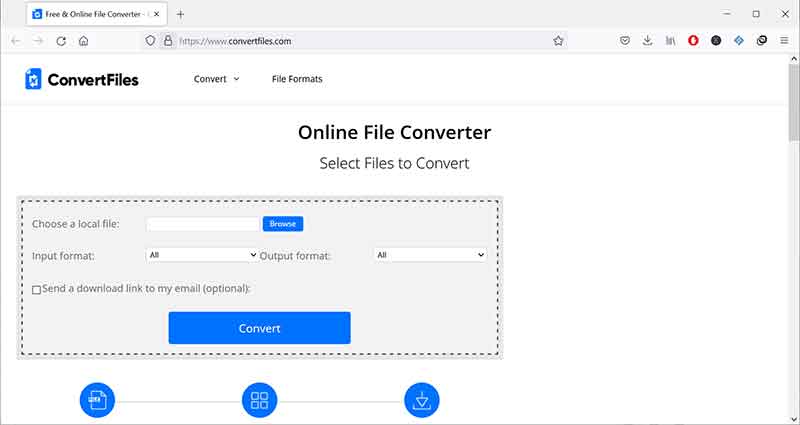Click the download step circle icon
This screenshot has width=800, height=425.
pos(421,401)
